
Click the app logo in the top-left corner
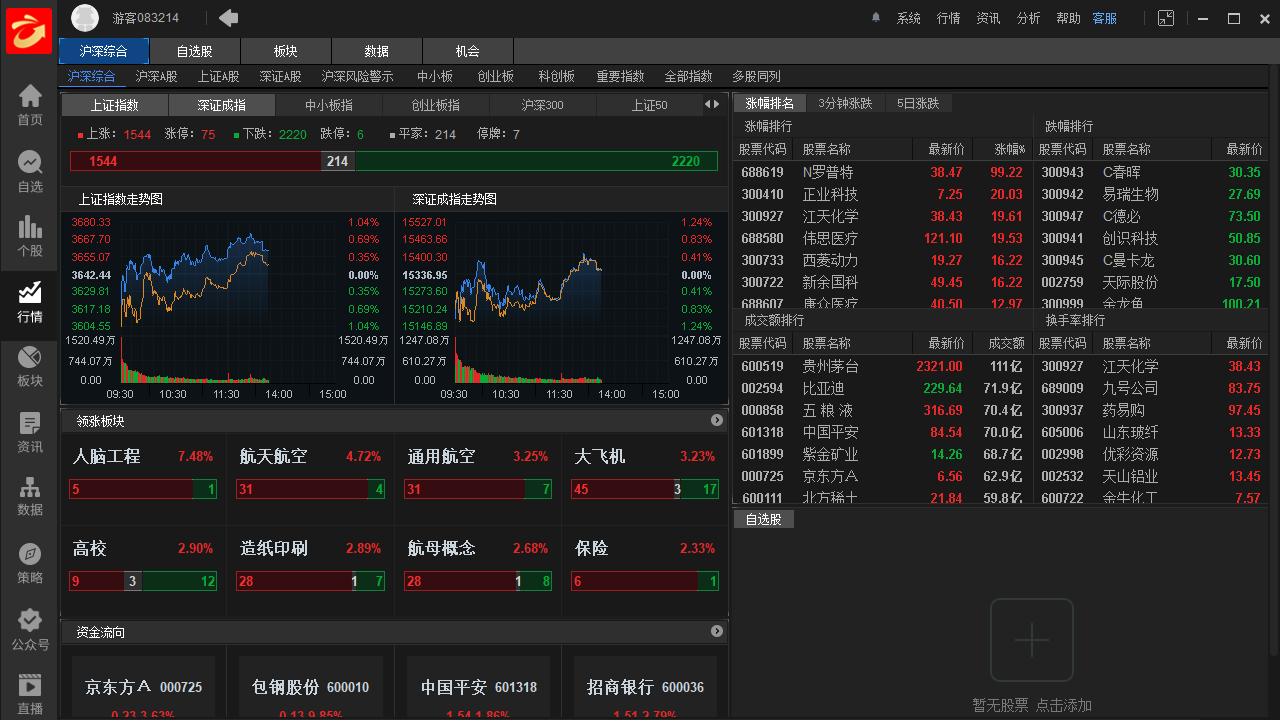28,30
